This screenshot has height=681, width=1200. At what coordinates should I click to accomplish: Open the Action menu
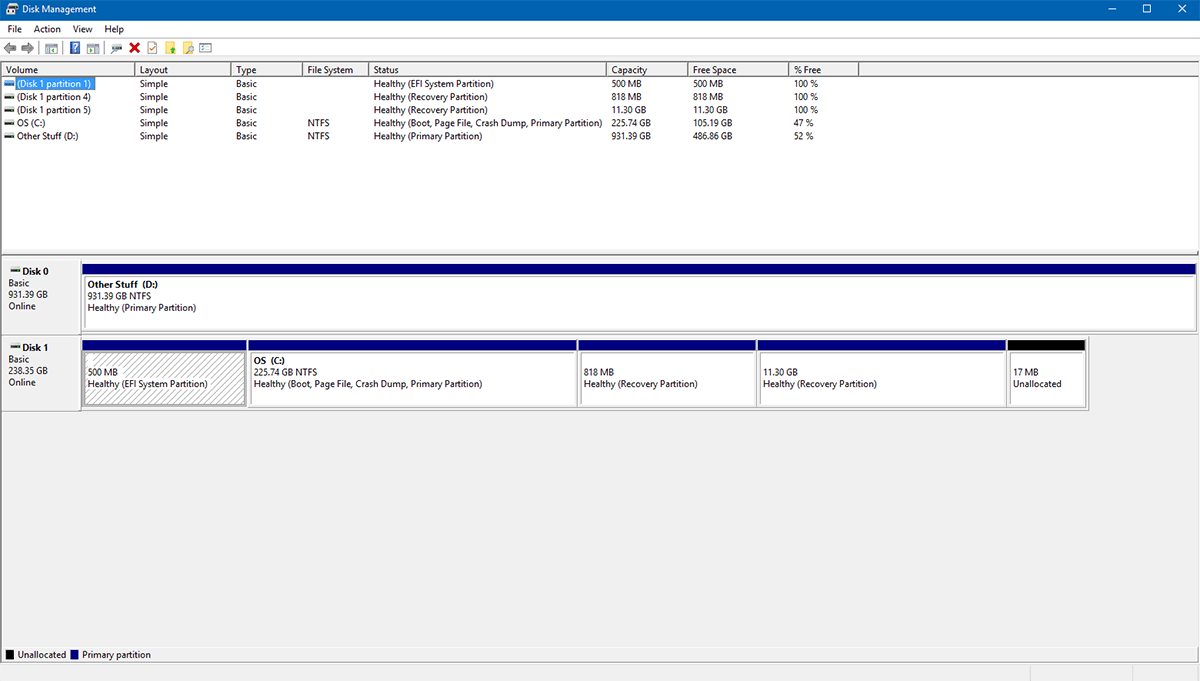(x=47, y=29)
